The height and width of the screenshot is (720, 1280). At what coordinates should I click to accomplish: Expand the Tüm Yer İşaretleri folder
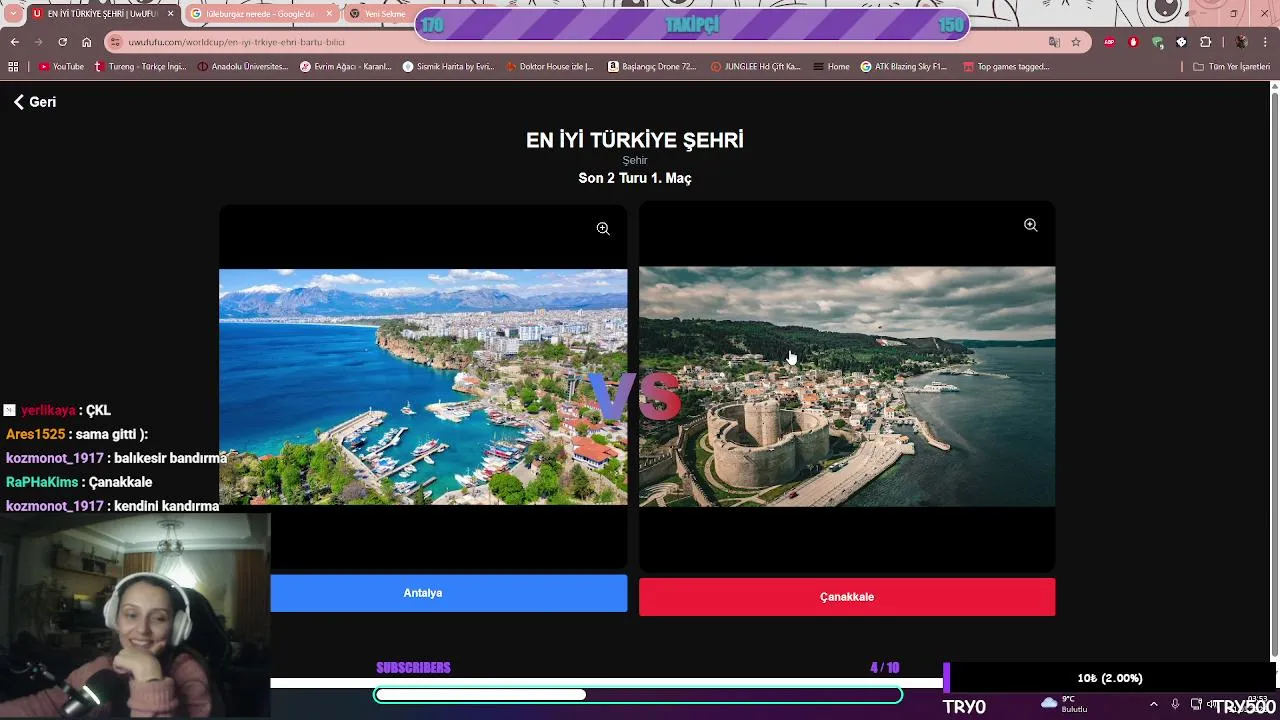point(1231,67)
